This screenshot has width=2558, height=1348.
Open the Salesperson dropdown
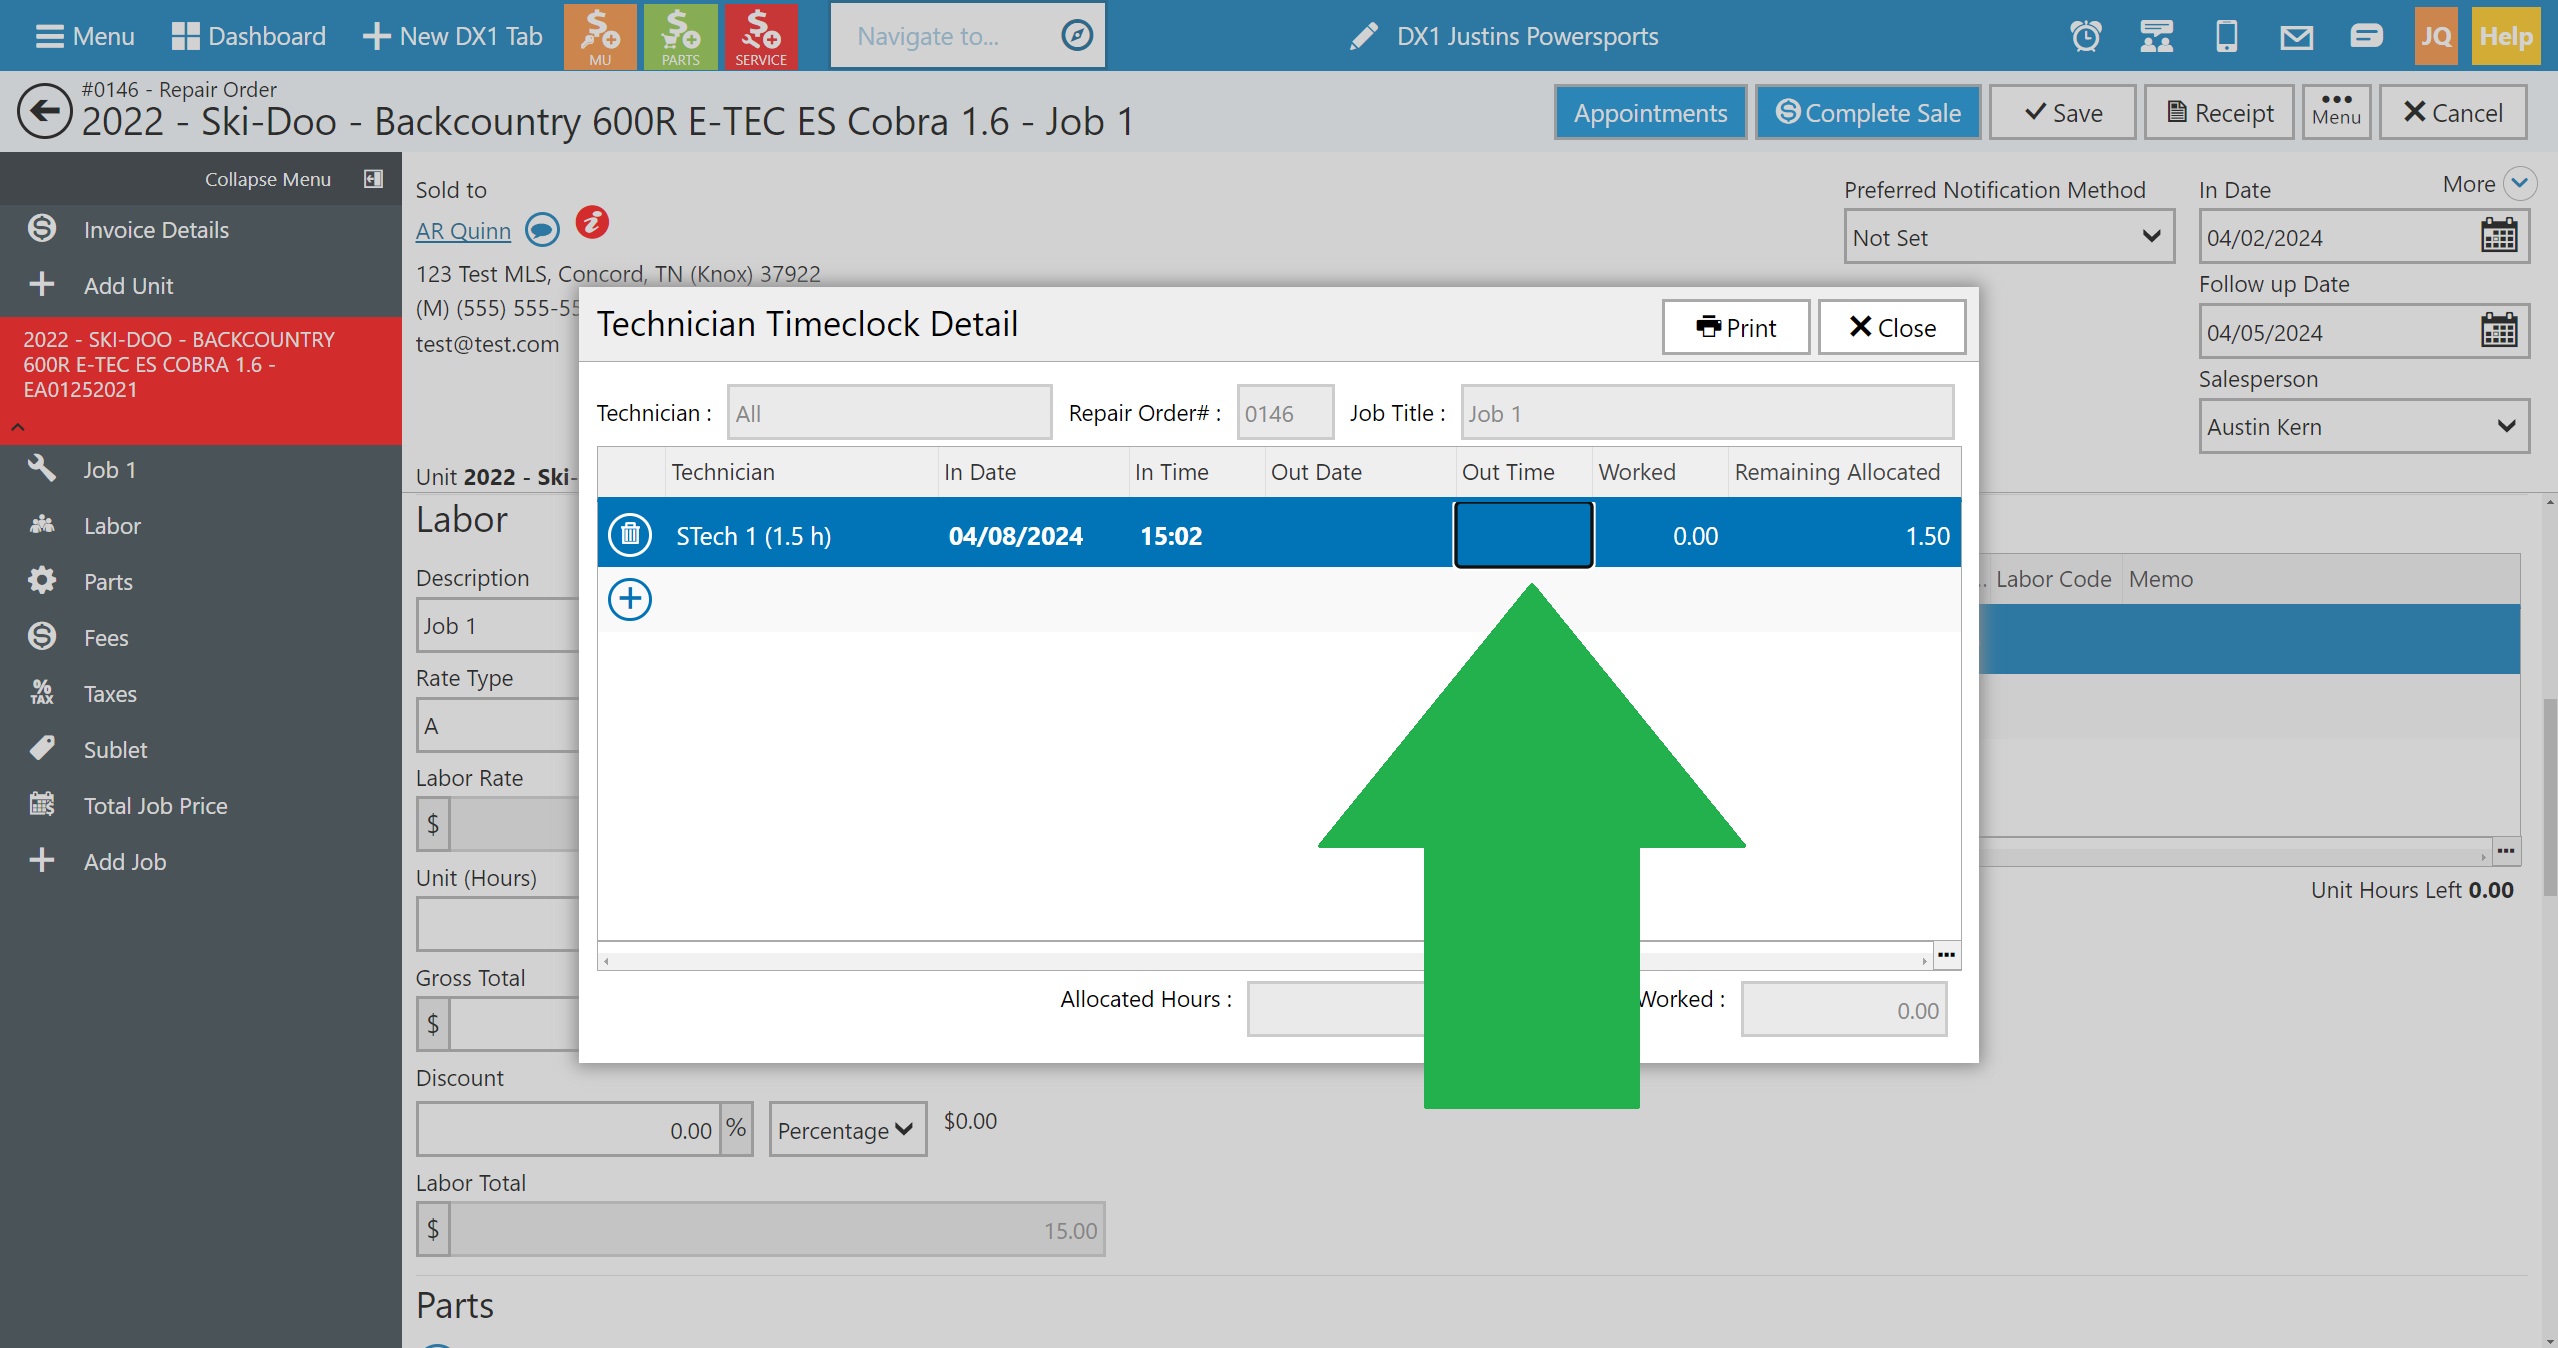2363,427
